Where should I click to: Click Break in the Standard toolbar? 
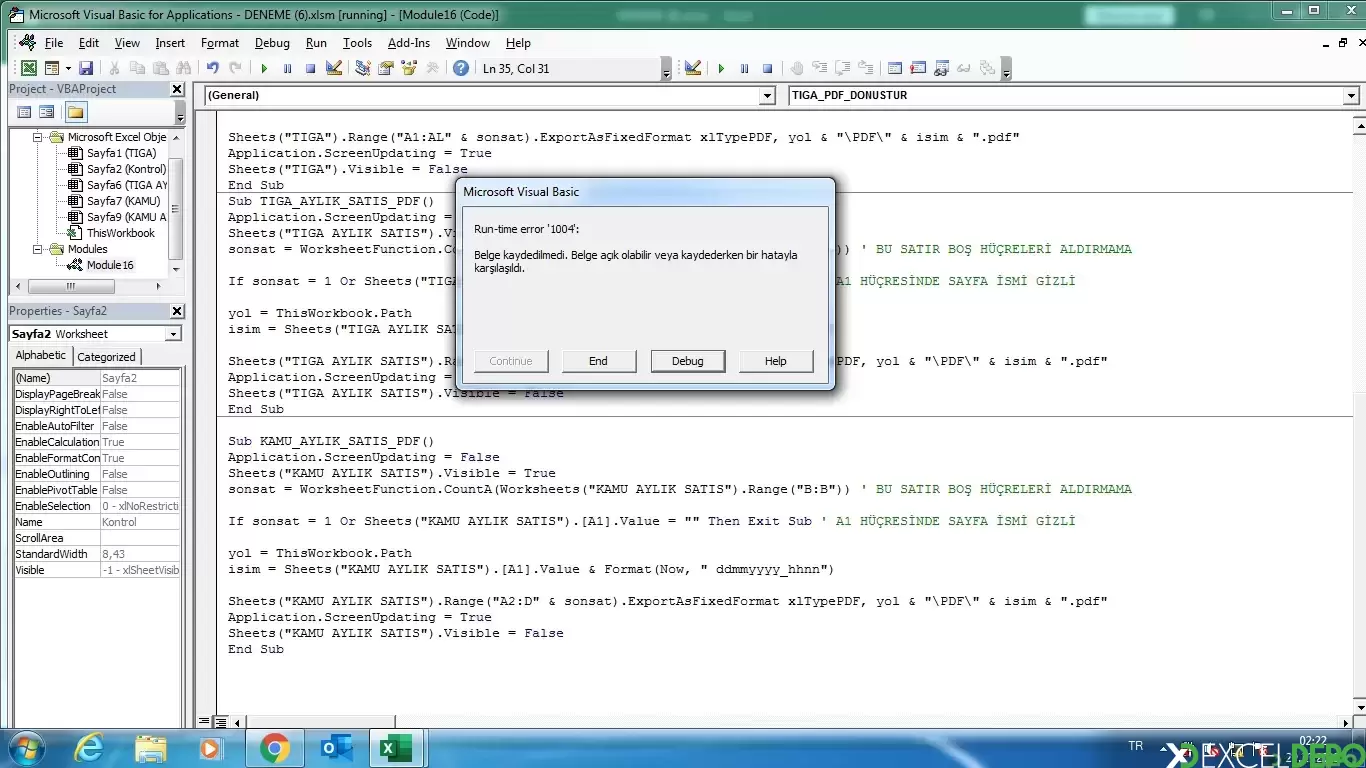[287, 68]
